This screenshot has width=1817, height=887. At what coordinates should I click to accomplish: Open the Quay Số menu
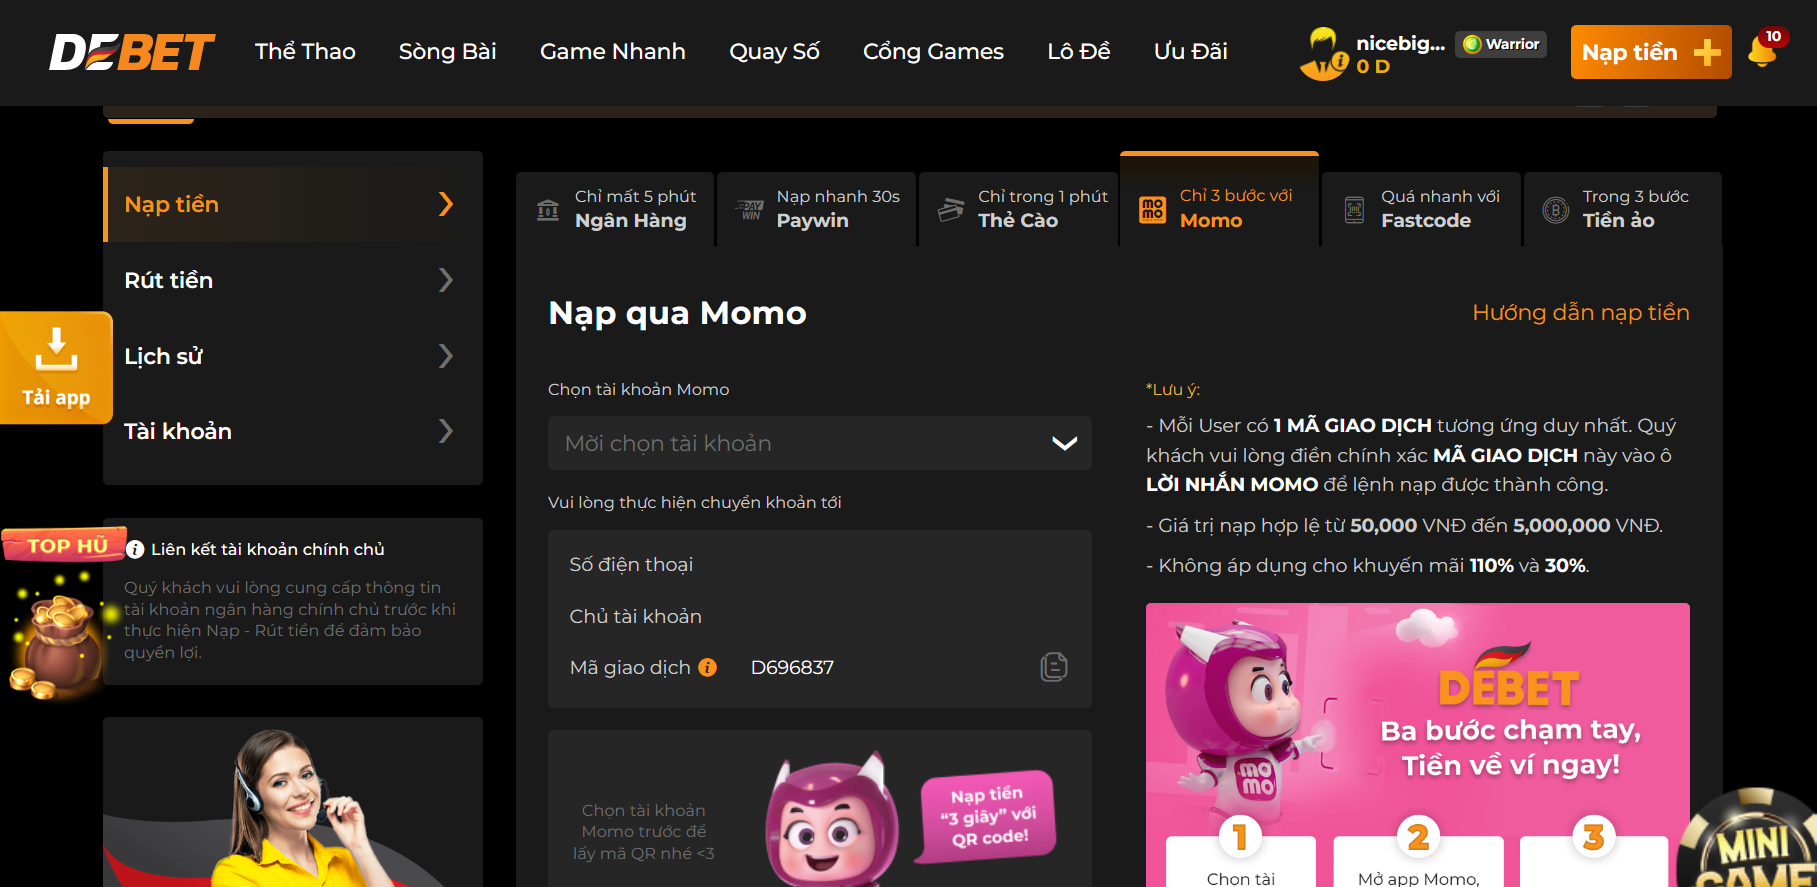[x=774, y=51]
